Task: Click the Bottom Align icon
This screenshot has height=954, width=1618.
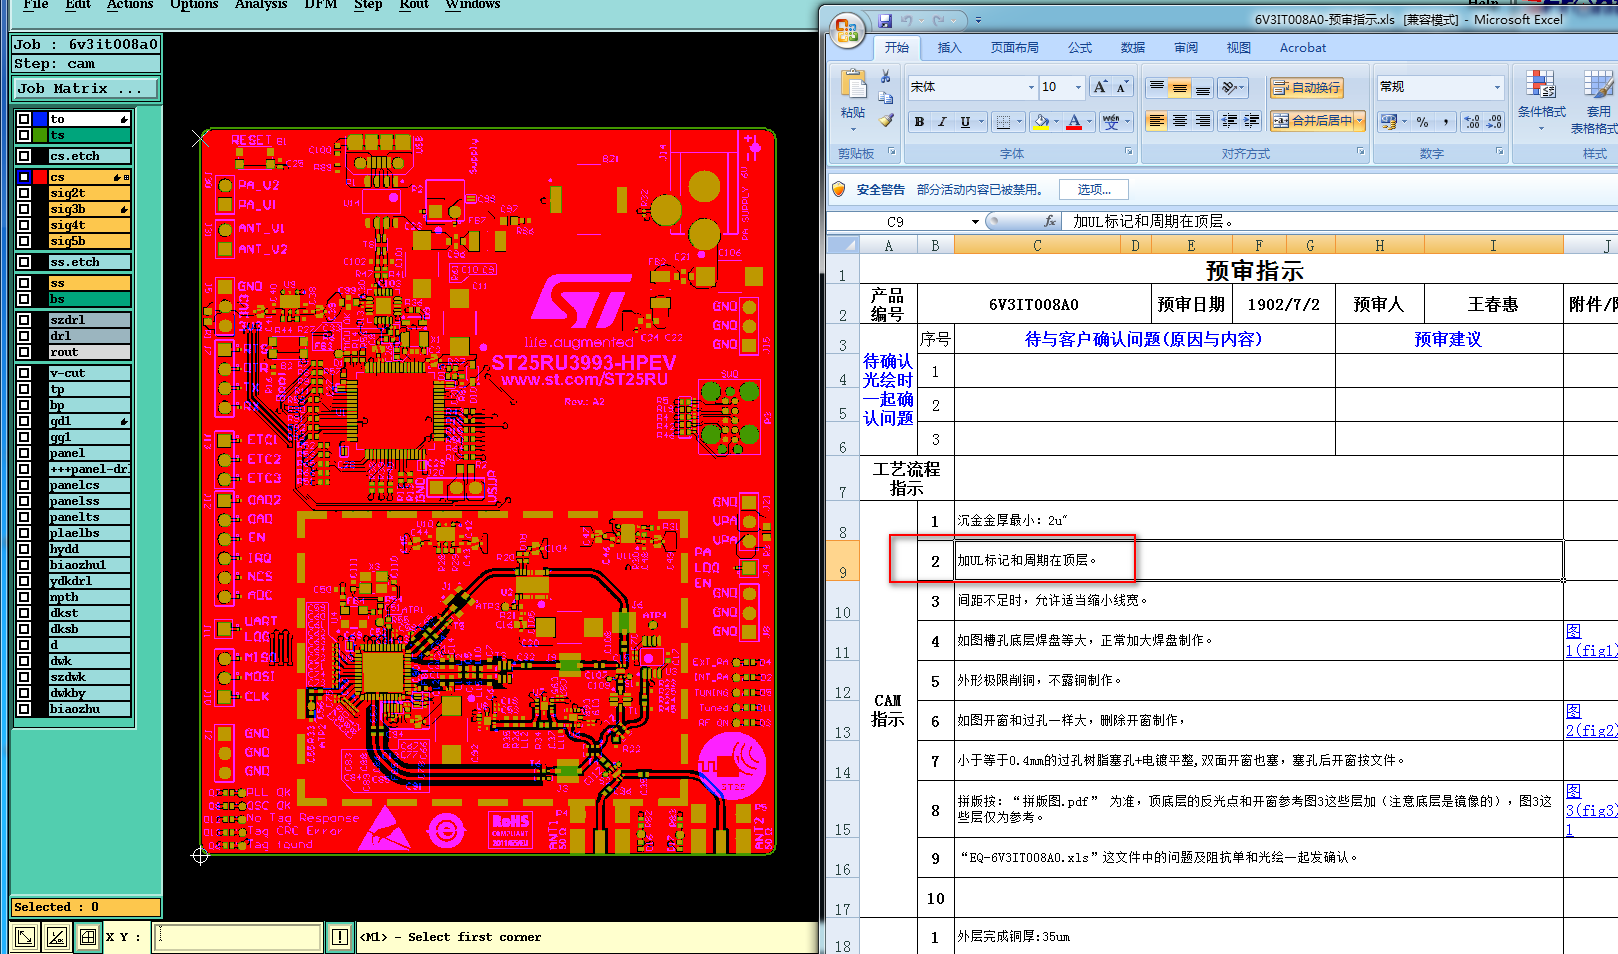Action: click(1203, 88)
